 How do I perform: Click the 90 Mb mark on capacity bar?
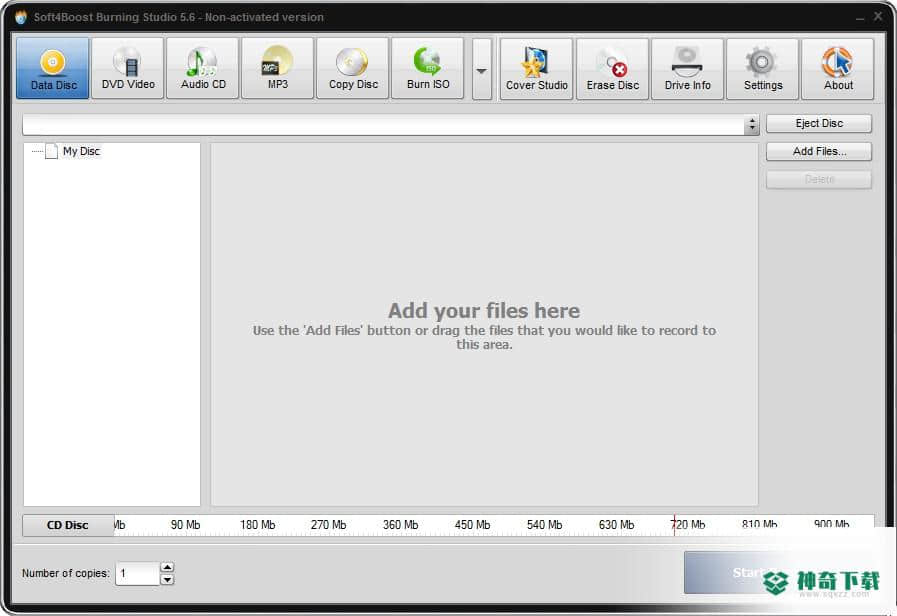[185, 524]
